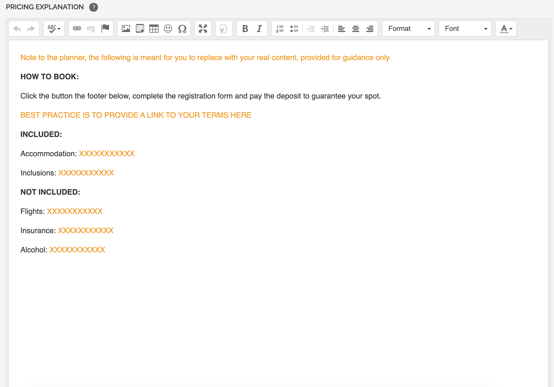554x387 pixels.
Task: Open the smiley emoticon picker
Action: coord(168,29)
